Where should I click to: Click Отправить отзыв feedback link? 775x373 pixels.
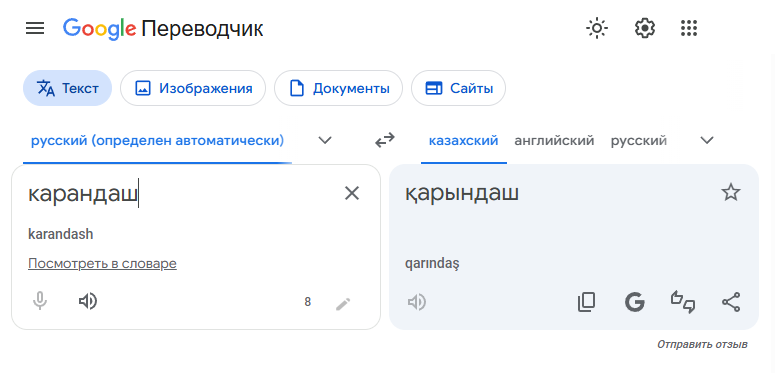coord(702,344)
